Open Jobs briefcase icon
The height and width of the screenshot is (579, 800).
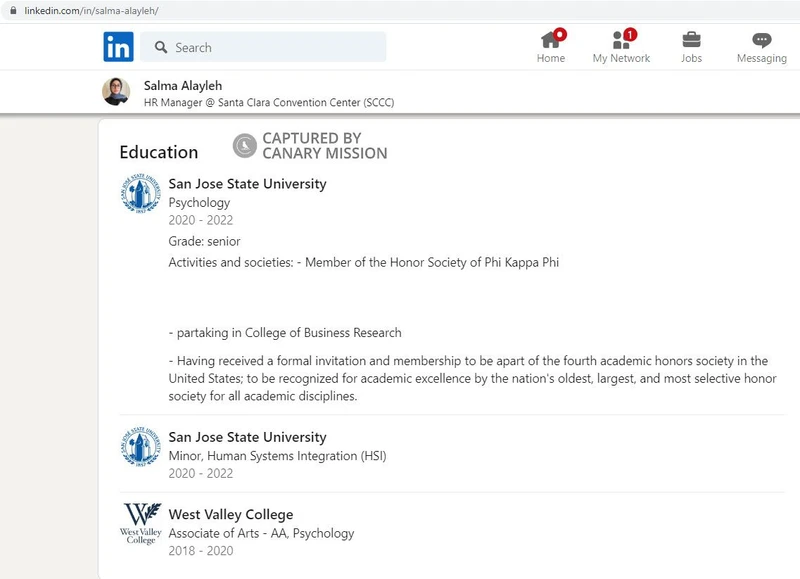click(691, 40)
